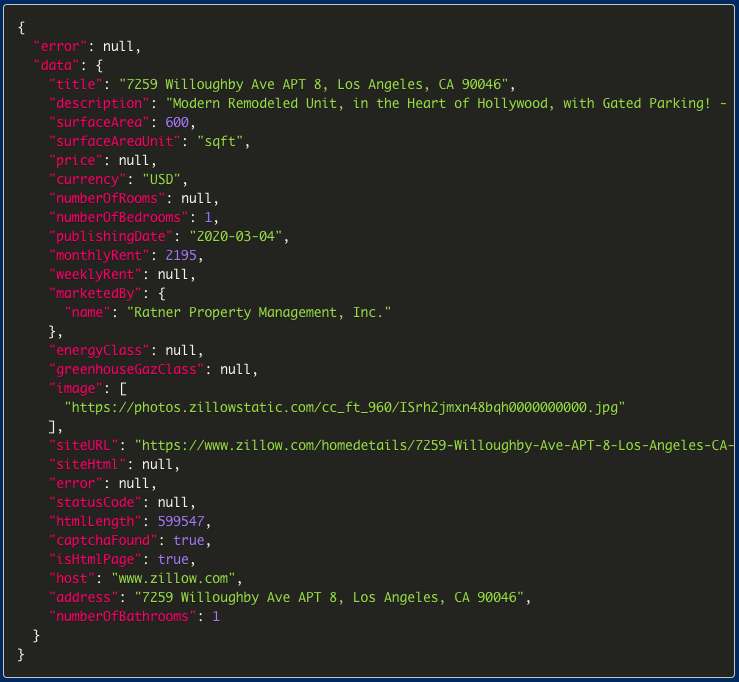Click the "numberOfBathrooms" key
The height and width of the screenshot is (682, 739).
click(x=123, y=616)
